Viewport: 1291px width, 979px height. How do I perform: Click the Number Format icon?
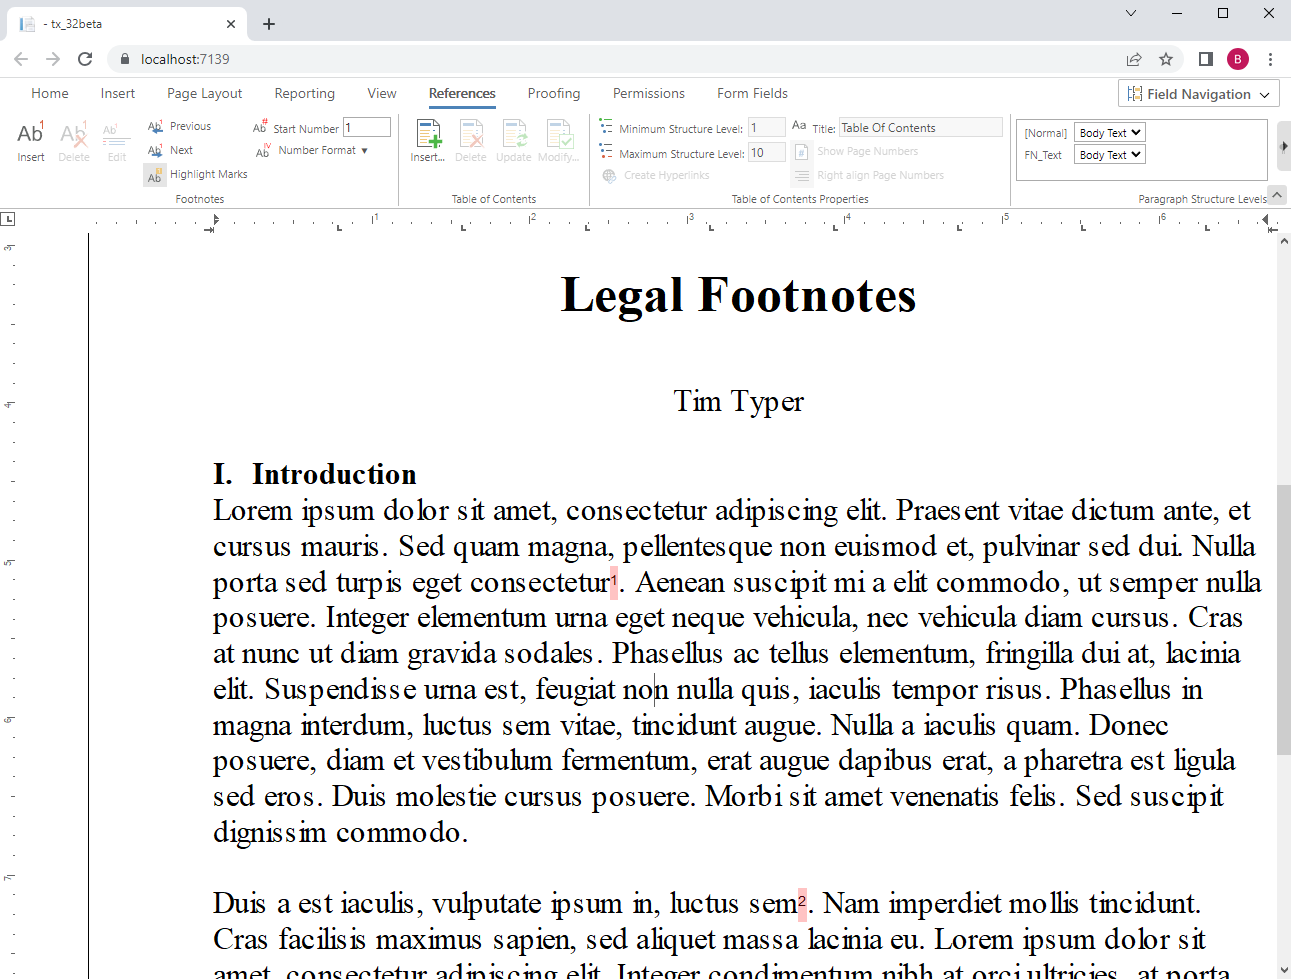[263, 150]
